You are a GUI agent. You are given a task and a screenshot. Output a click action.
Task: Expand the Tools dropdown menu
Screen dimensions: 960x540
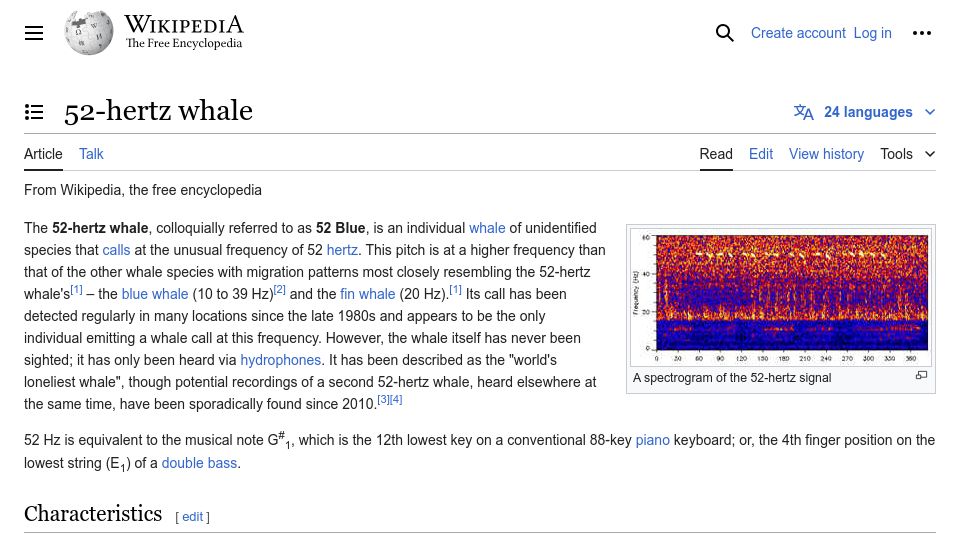point(907,154)
